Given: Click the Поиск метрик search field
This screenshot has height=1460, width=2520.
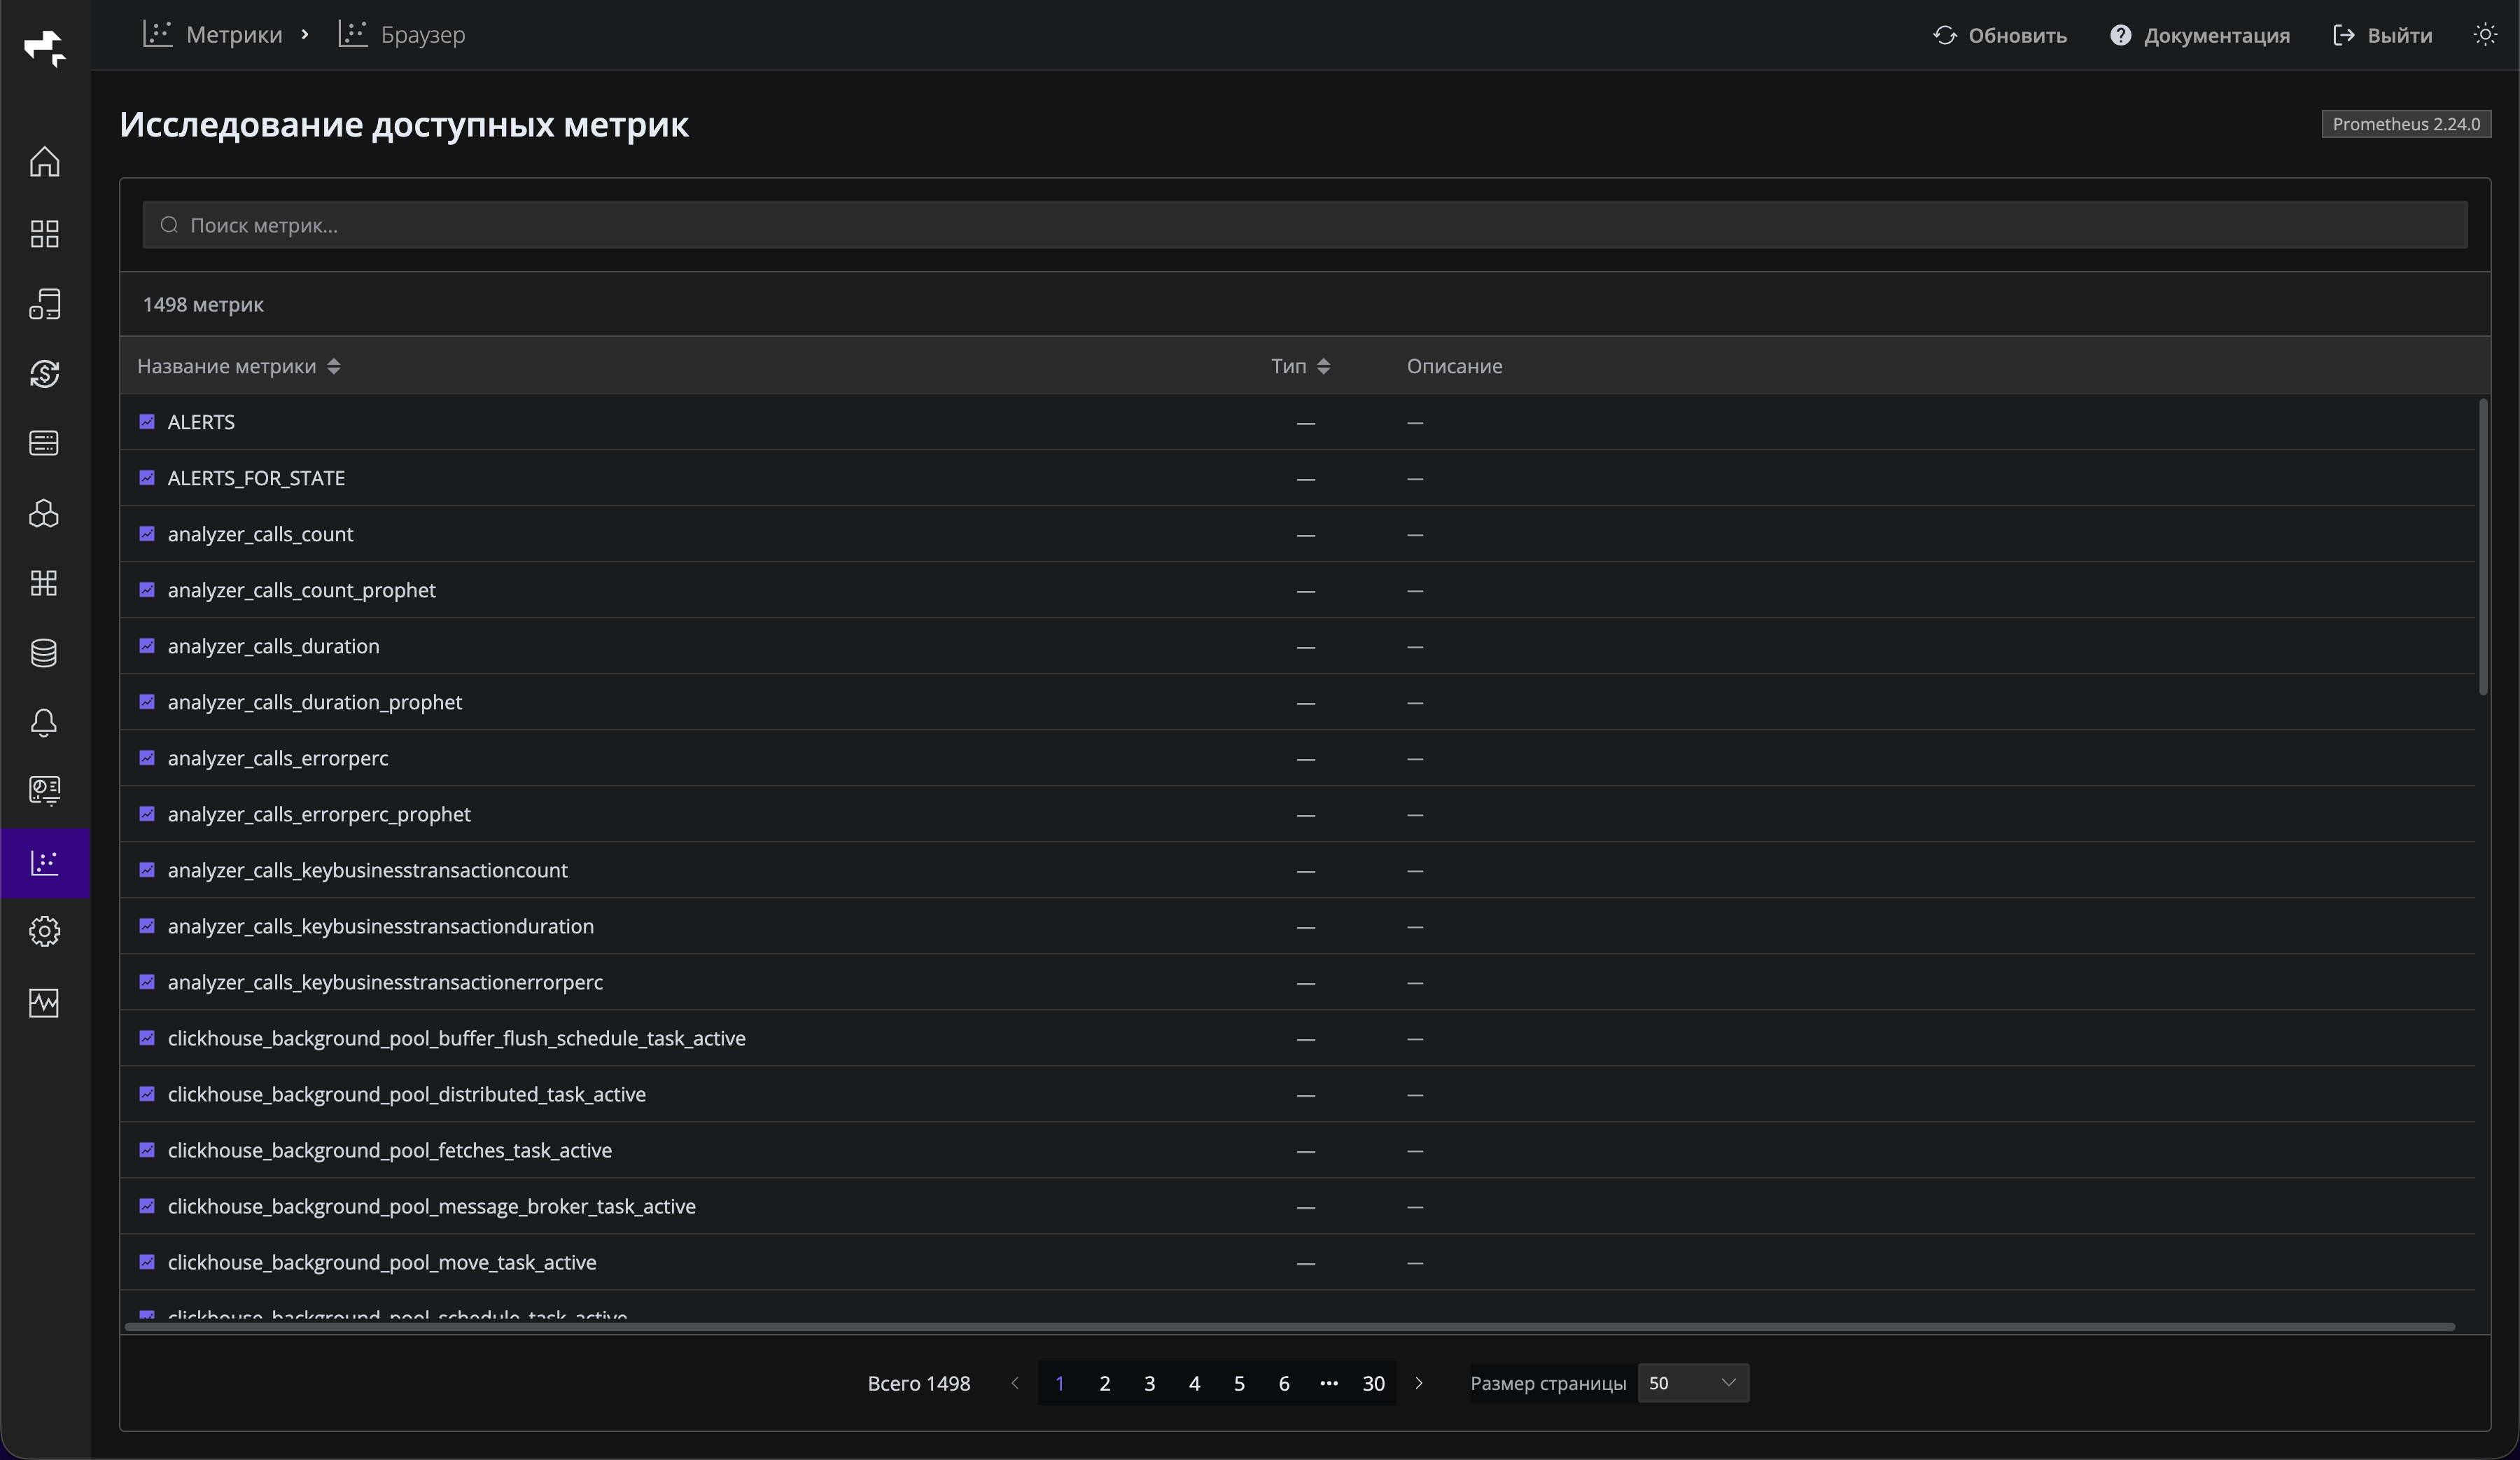Looking at the screenshot, I should (1304, 225).
